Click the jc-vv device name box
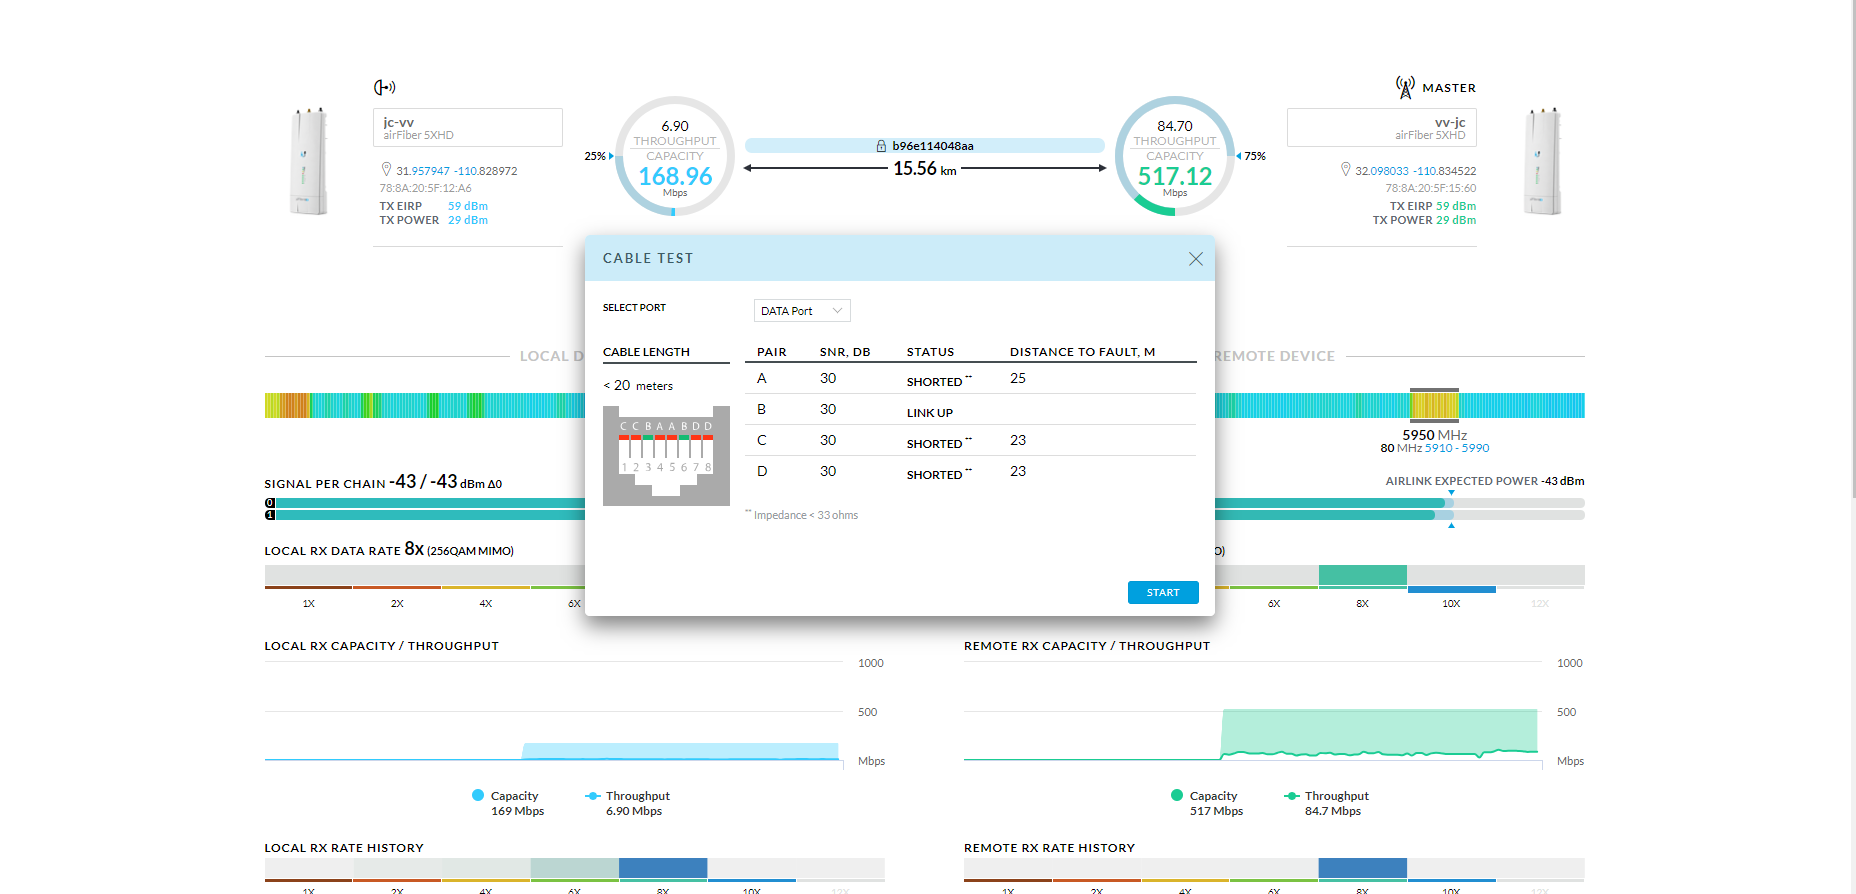Viewport: 1856px width, 894px height. 467,128
